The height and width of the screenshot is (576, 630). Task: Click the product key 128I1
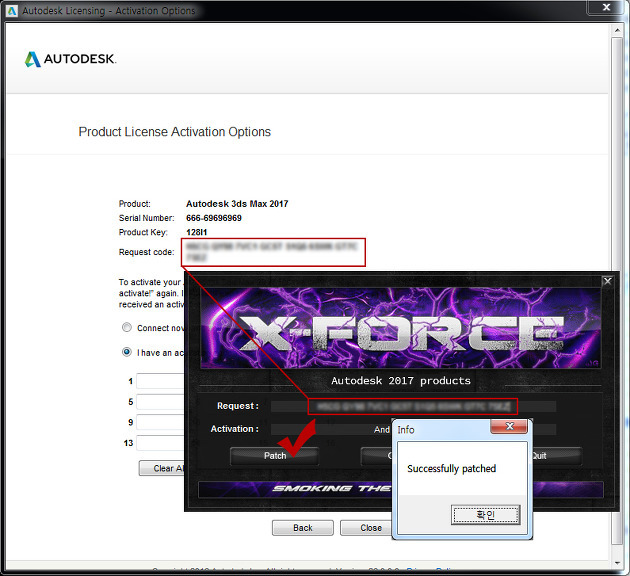[x=196, y=232]
